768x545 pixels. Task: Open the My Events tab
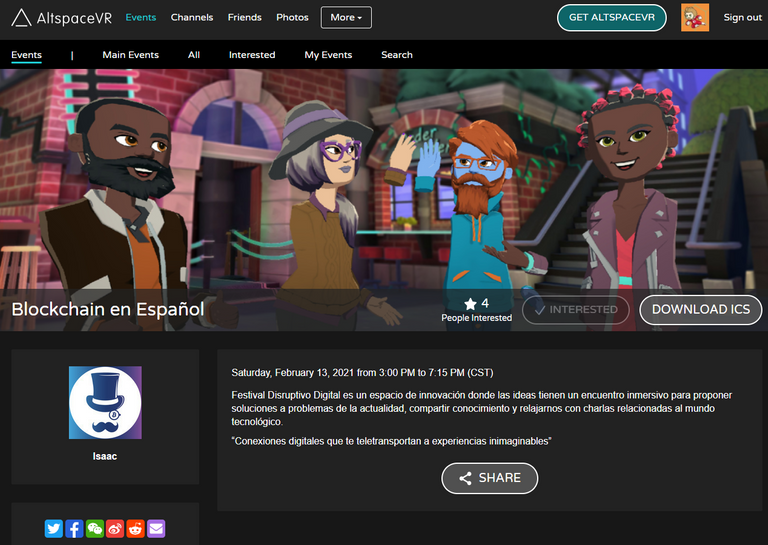[x=328, y=55]
